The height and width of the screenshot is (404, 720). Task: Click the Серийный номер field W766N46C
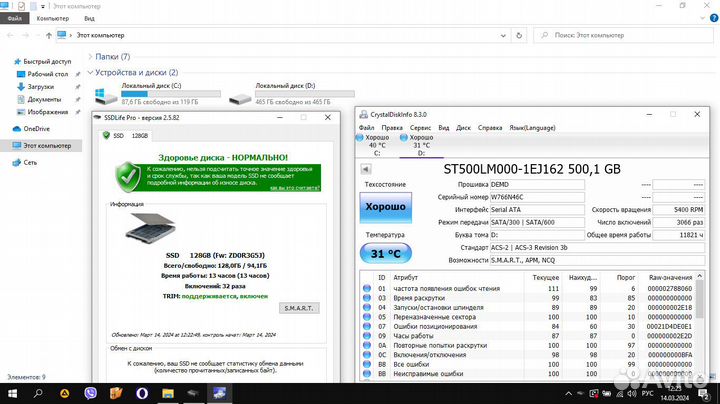coord(537,197)
